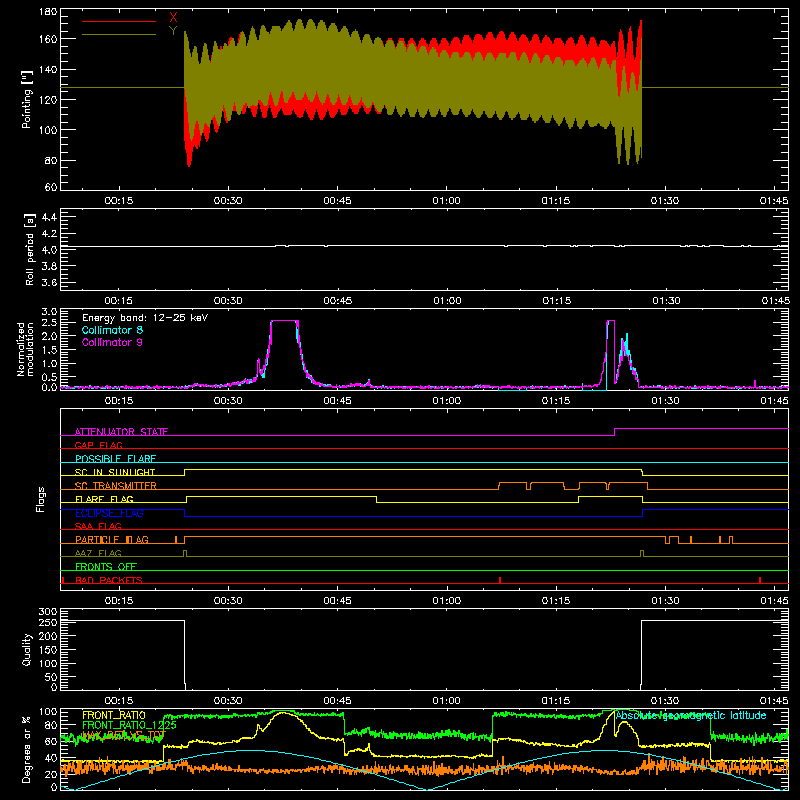
Task: Click the FLARE_FLAG label
Action: coord(104,499)
